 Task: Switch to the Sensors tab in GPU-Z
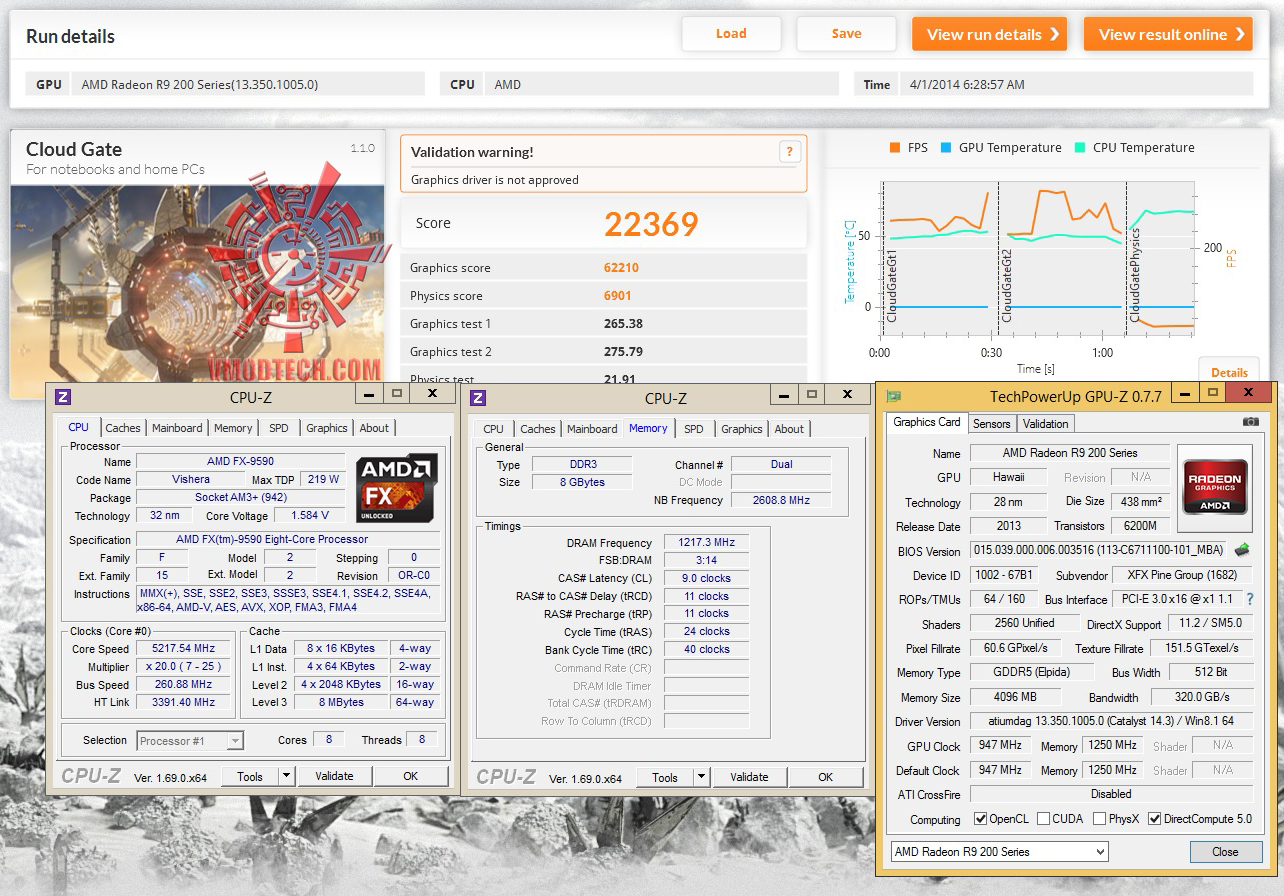coord(991,423)
